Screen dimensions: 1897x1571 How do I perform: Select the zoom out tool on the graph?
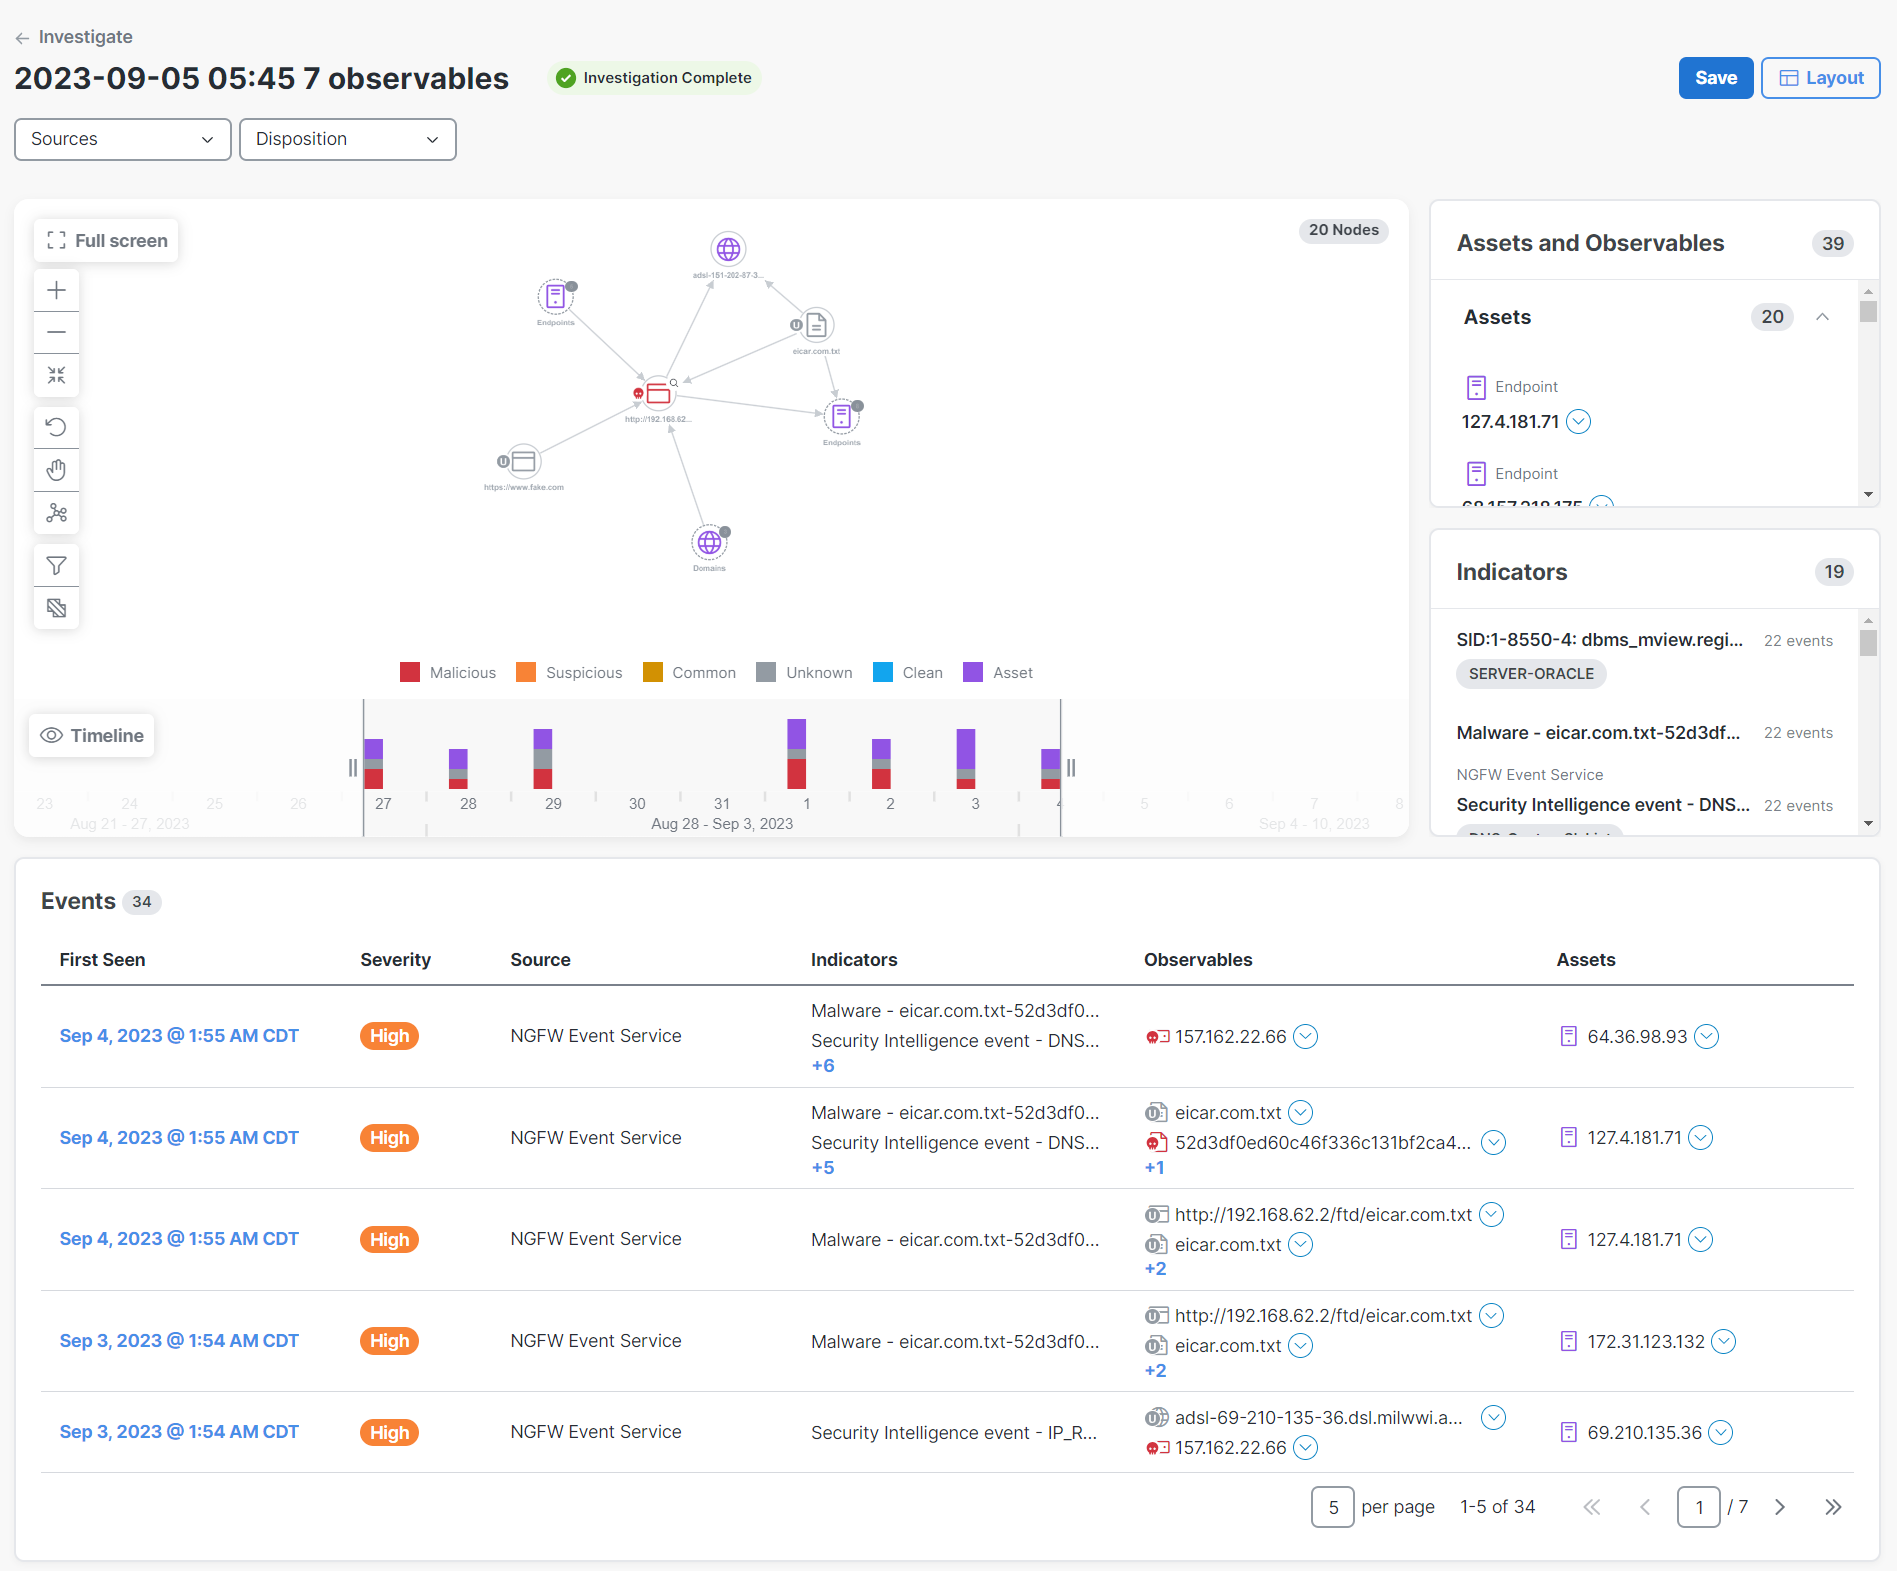[57, 332]
